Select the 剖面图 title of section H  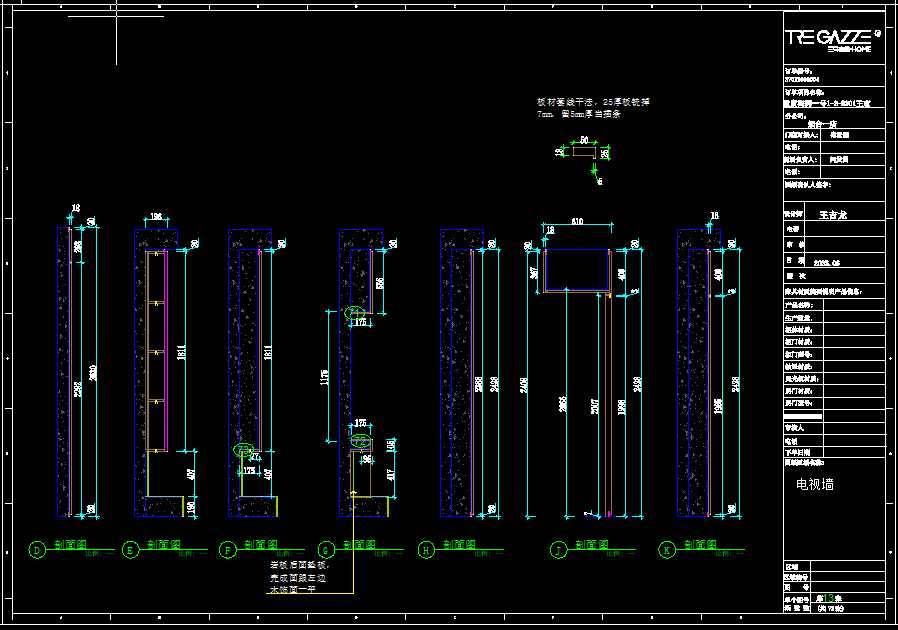459,544
